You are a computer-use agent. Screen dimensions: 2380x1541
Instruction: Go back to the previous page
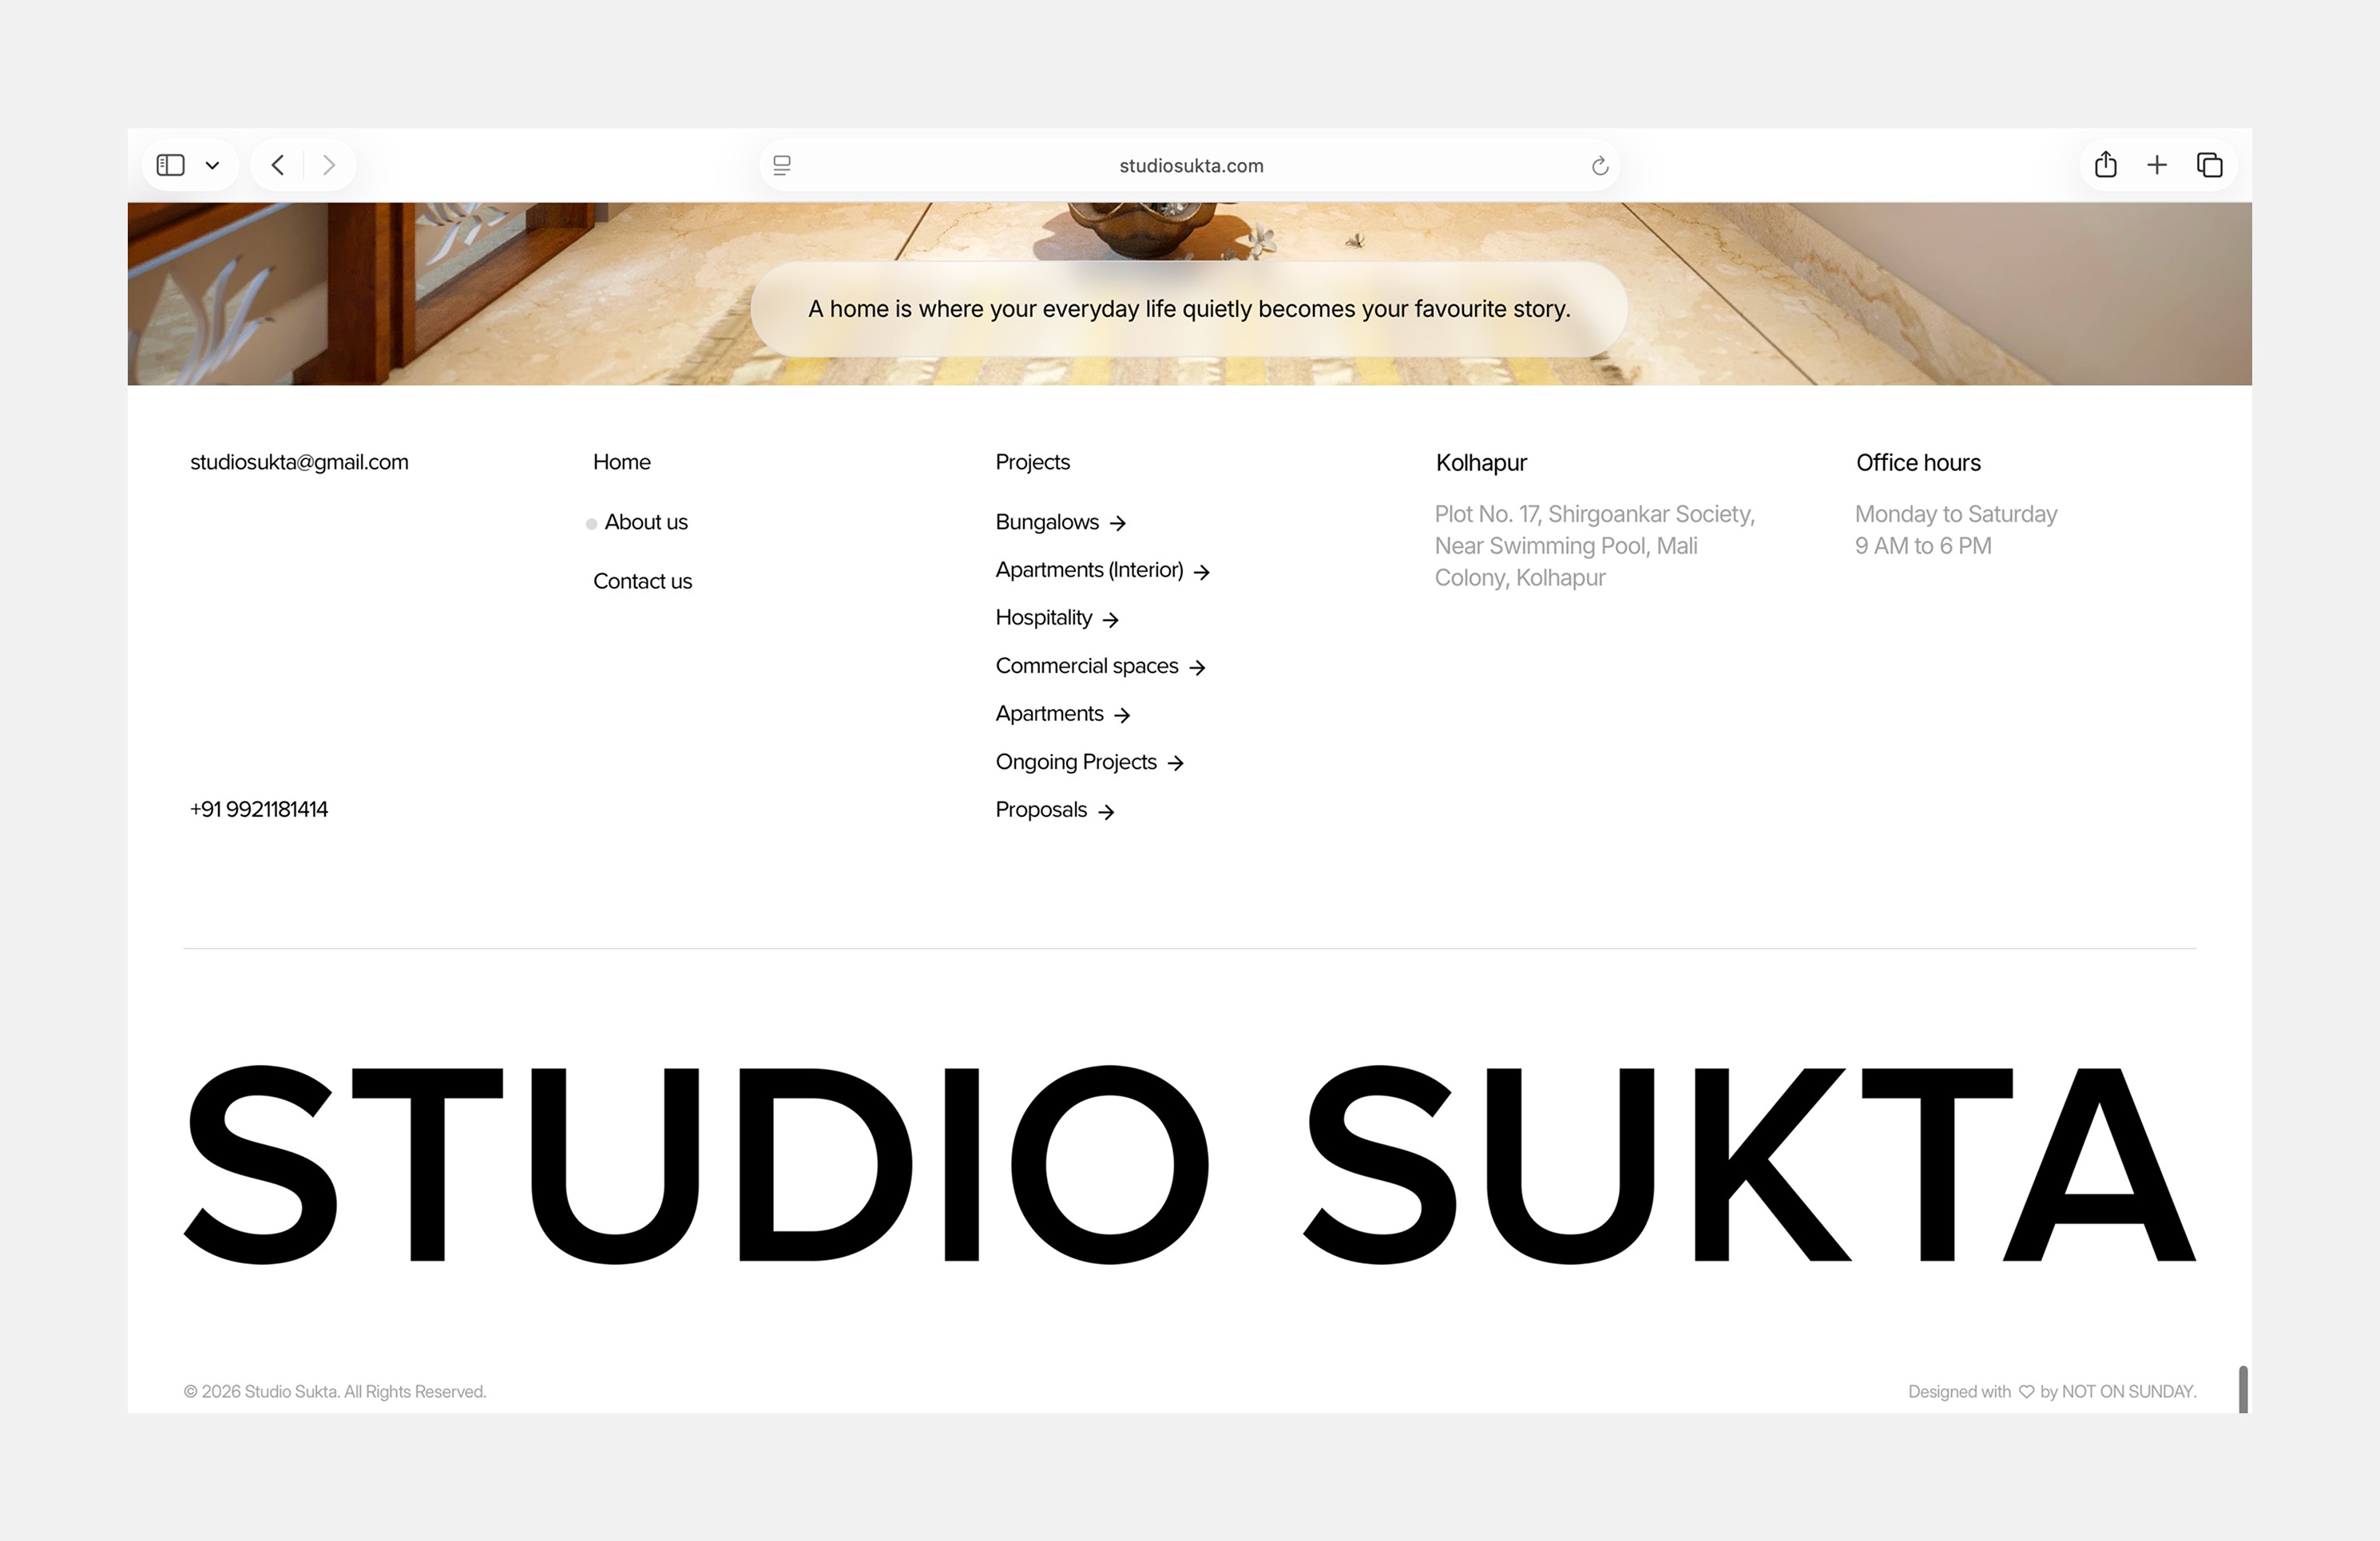click(x=278, y=165)
